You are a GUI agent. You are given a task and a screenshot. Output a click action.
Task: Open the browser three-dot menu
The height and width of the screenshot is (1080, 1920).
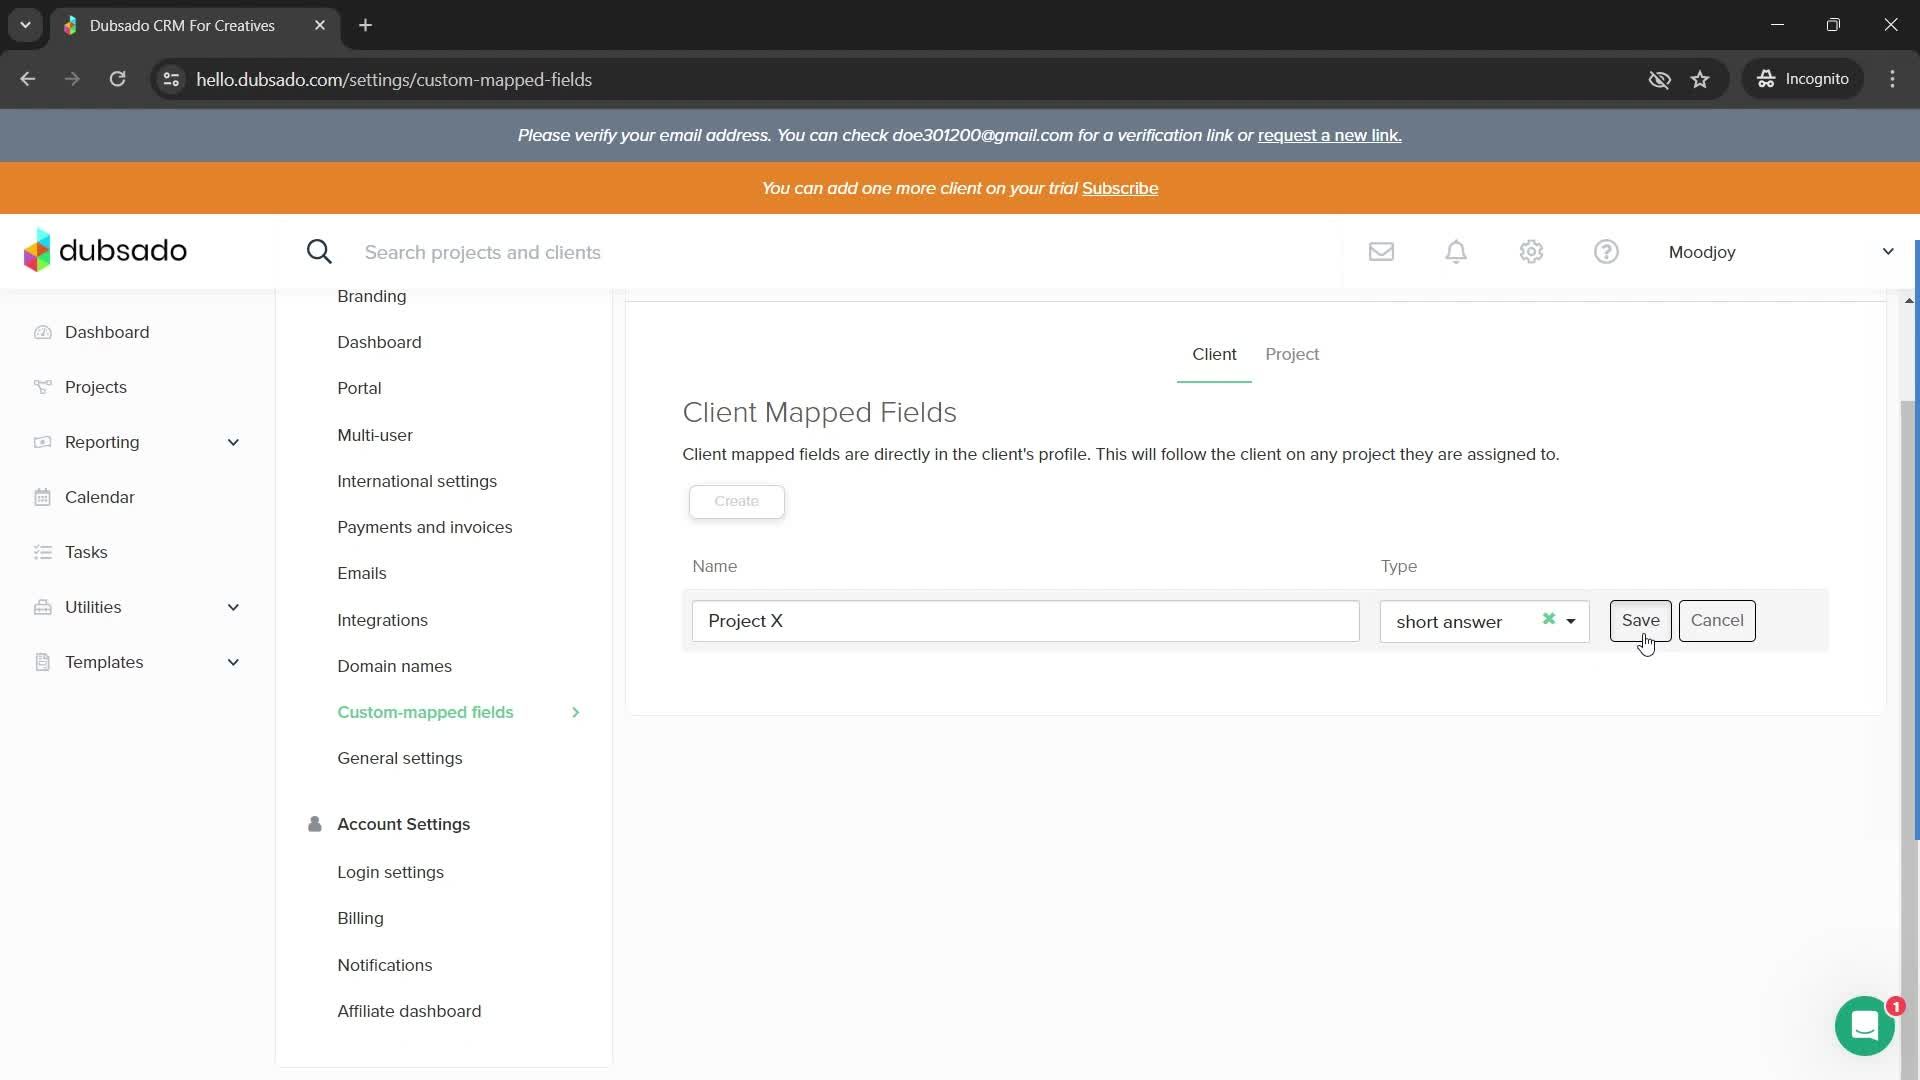tap(1892, 79)
